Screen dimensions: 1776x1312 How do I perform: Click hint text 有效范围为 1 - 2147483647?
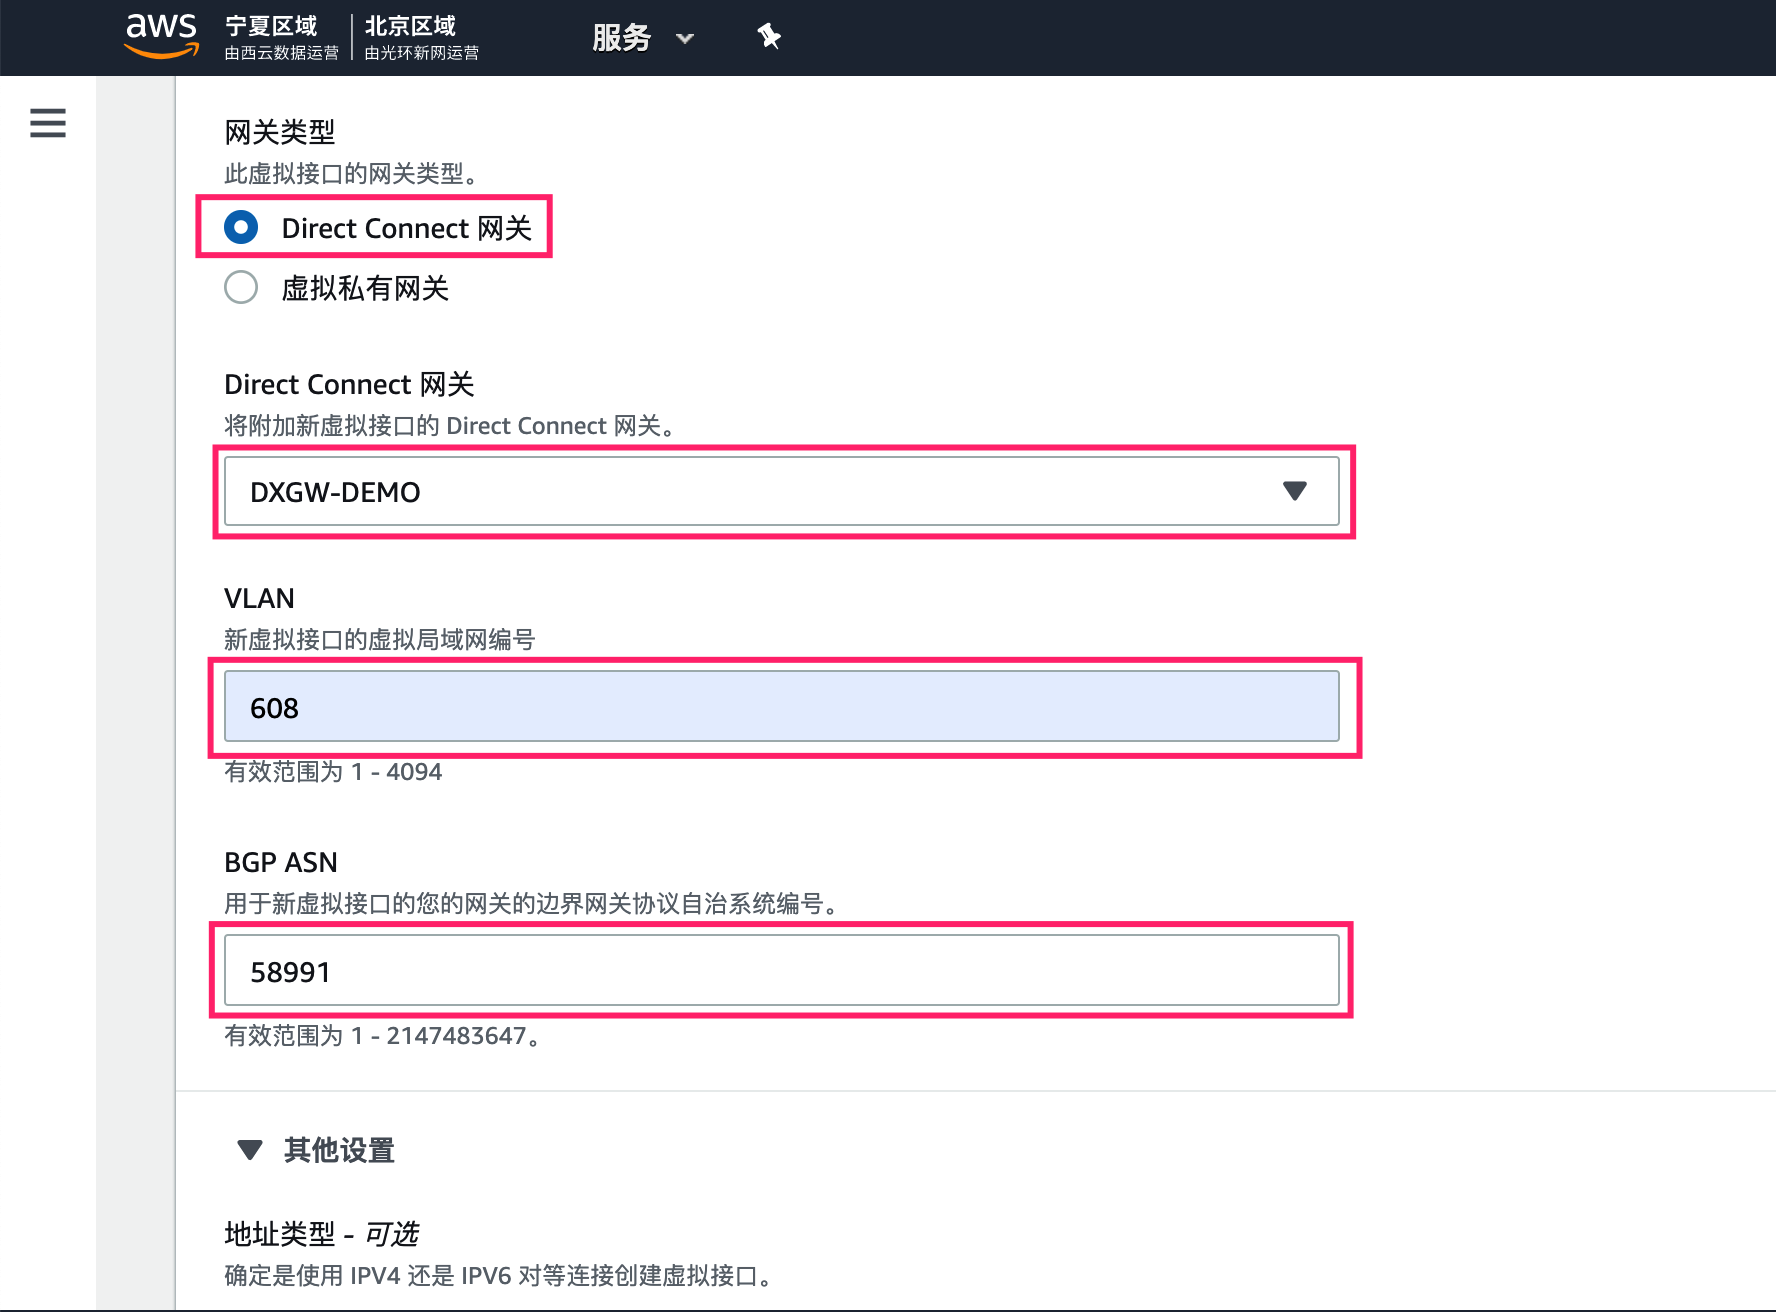coord(382,1036)
